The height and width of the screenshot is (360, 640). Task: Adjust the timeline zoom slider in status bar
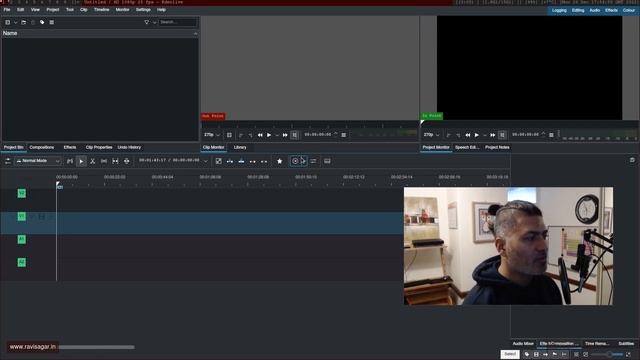607,354
